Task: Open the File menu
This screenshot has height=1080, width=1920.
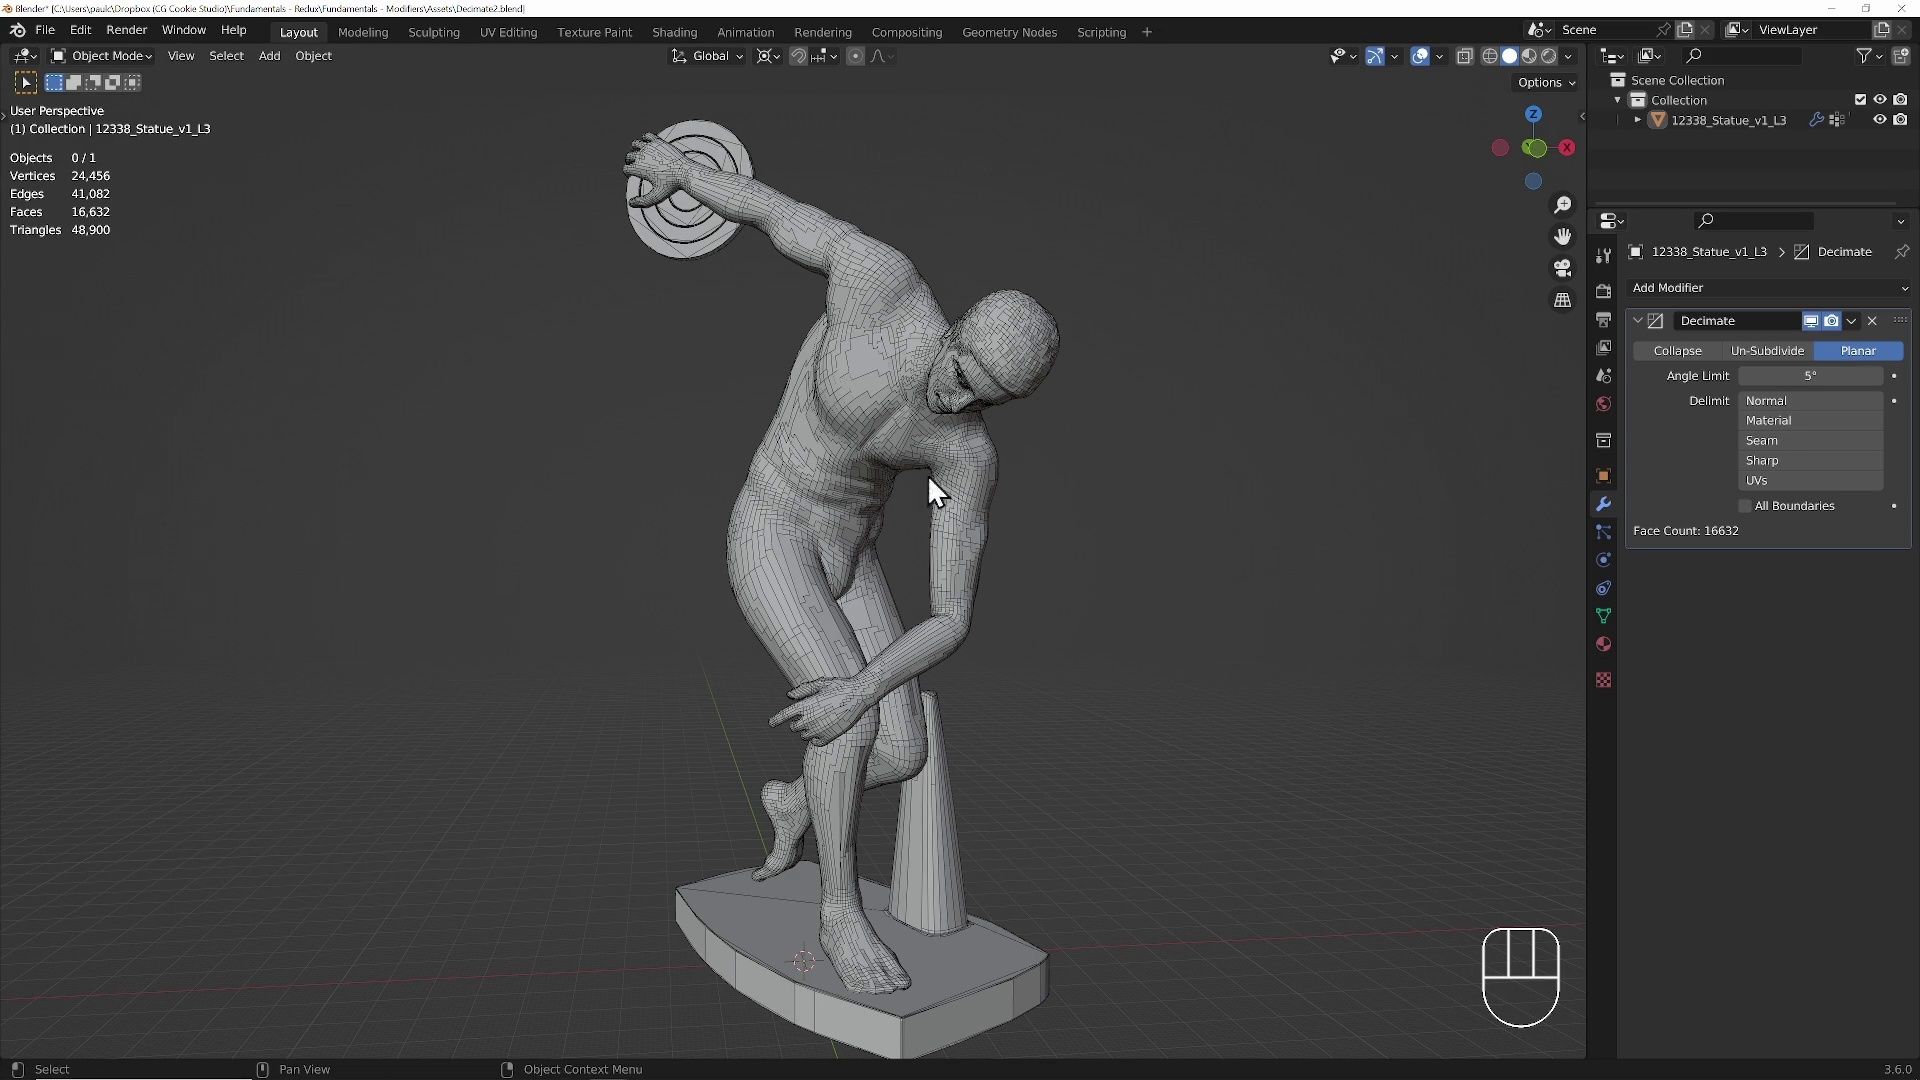Action: (x=45, y=30)
